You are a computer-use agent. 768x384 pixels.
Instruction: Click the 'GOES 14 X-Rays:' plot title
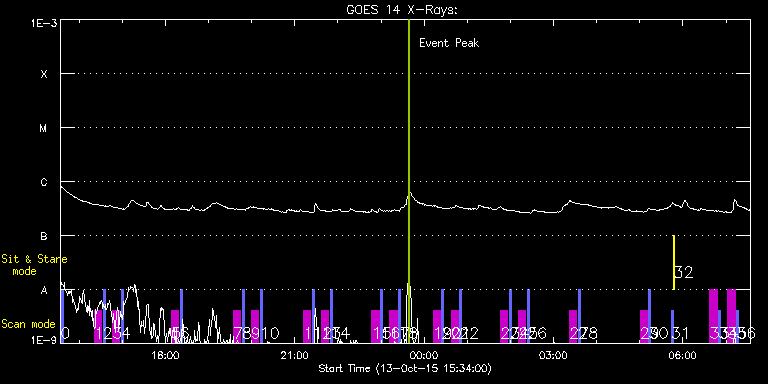tap(401, 10)
